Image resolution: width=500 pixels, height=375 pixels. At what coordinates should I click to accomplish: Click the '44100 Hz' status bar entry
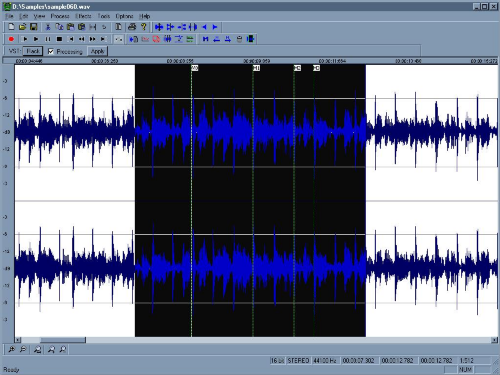tap(325, 361)
